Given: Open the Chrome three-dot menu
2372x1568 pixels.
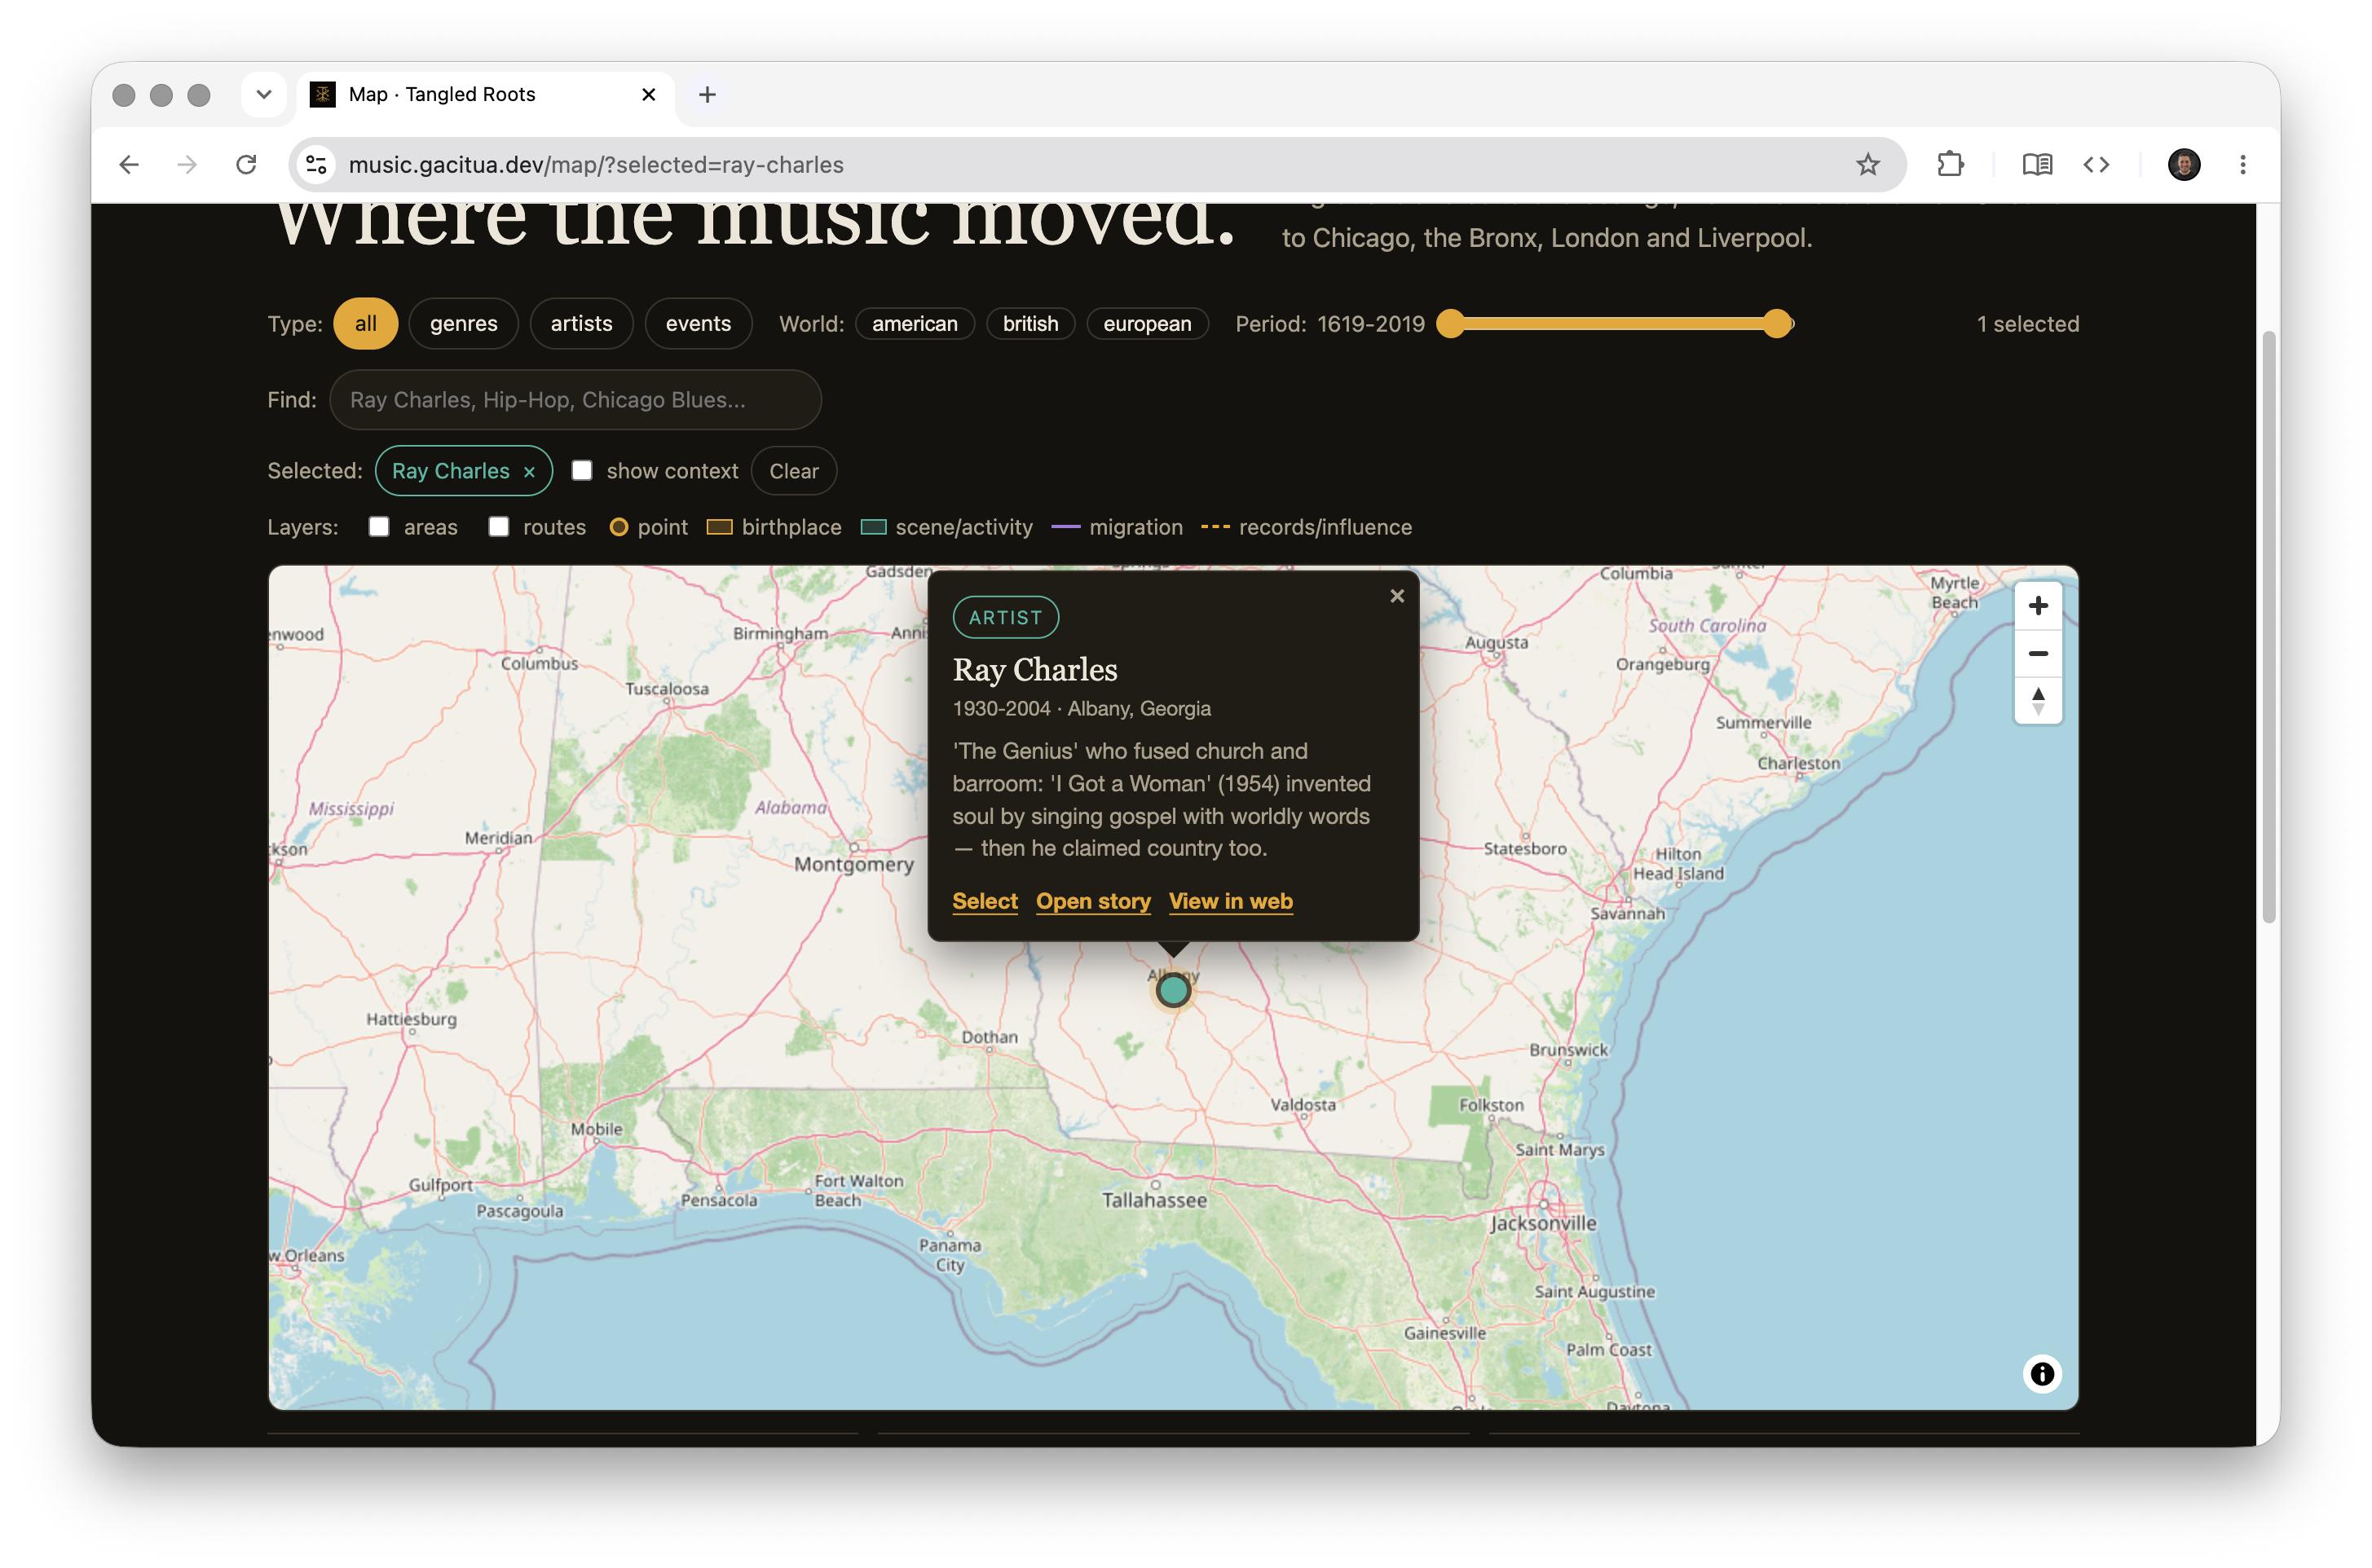Looking at the screenshot, I should [x=2242, y=165].
